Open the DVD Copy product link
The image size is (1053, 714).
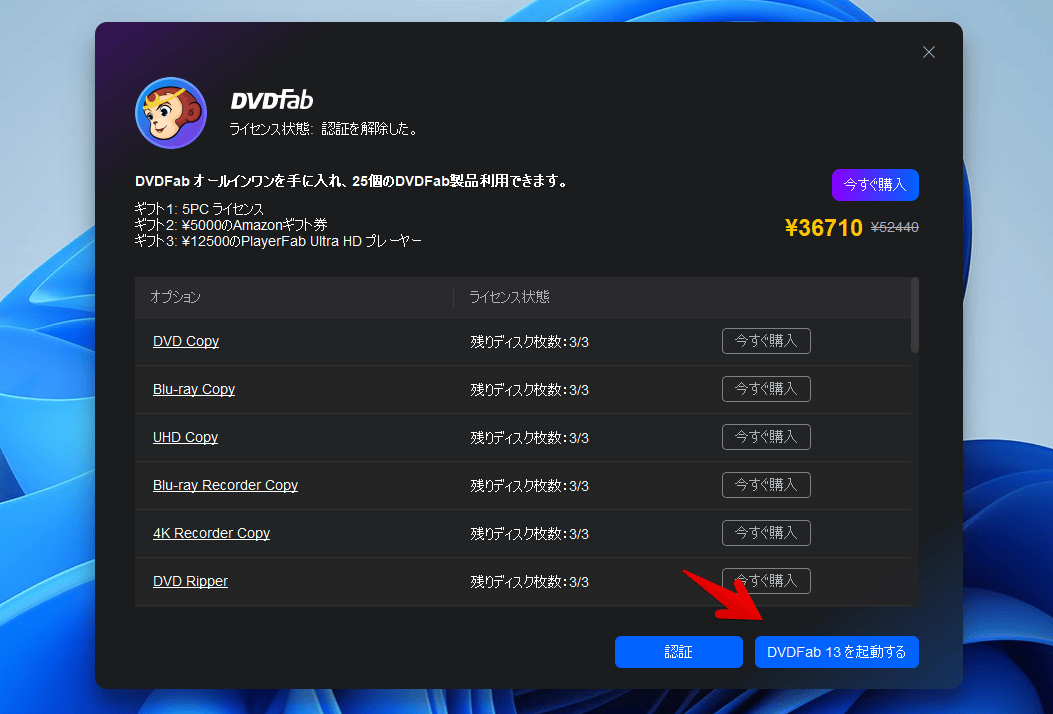point(186,341)
